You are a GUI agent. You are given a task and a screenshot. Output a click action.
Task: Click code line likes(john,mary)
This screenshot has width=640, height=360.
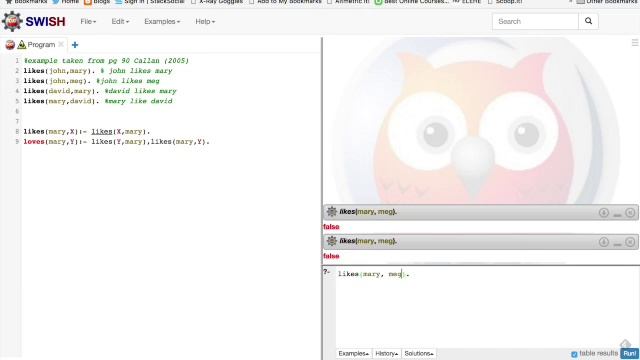(x=98, y=71)
